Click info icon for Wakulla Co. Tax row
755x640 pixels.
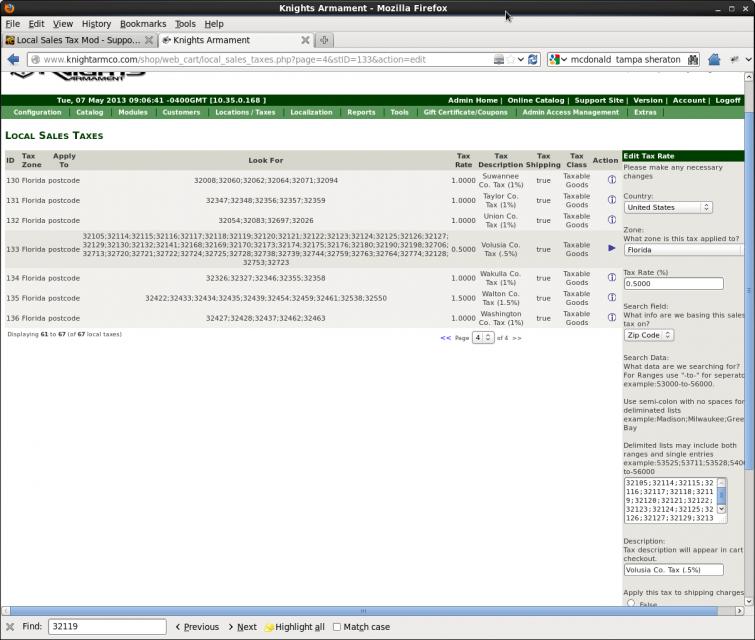(612, 277)
